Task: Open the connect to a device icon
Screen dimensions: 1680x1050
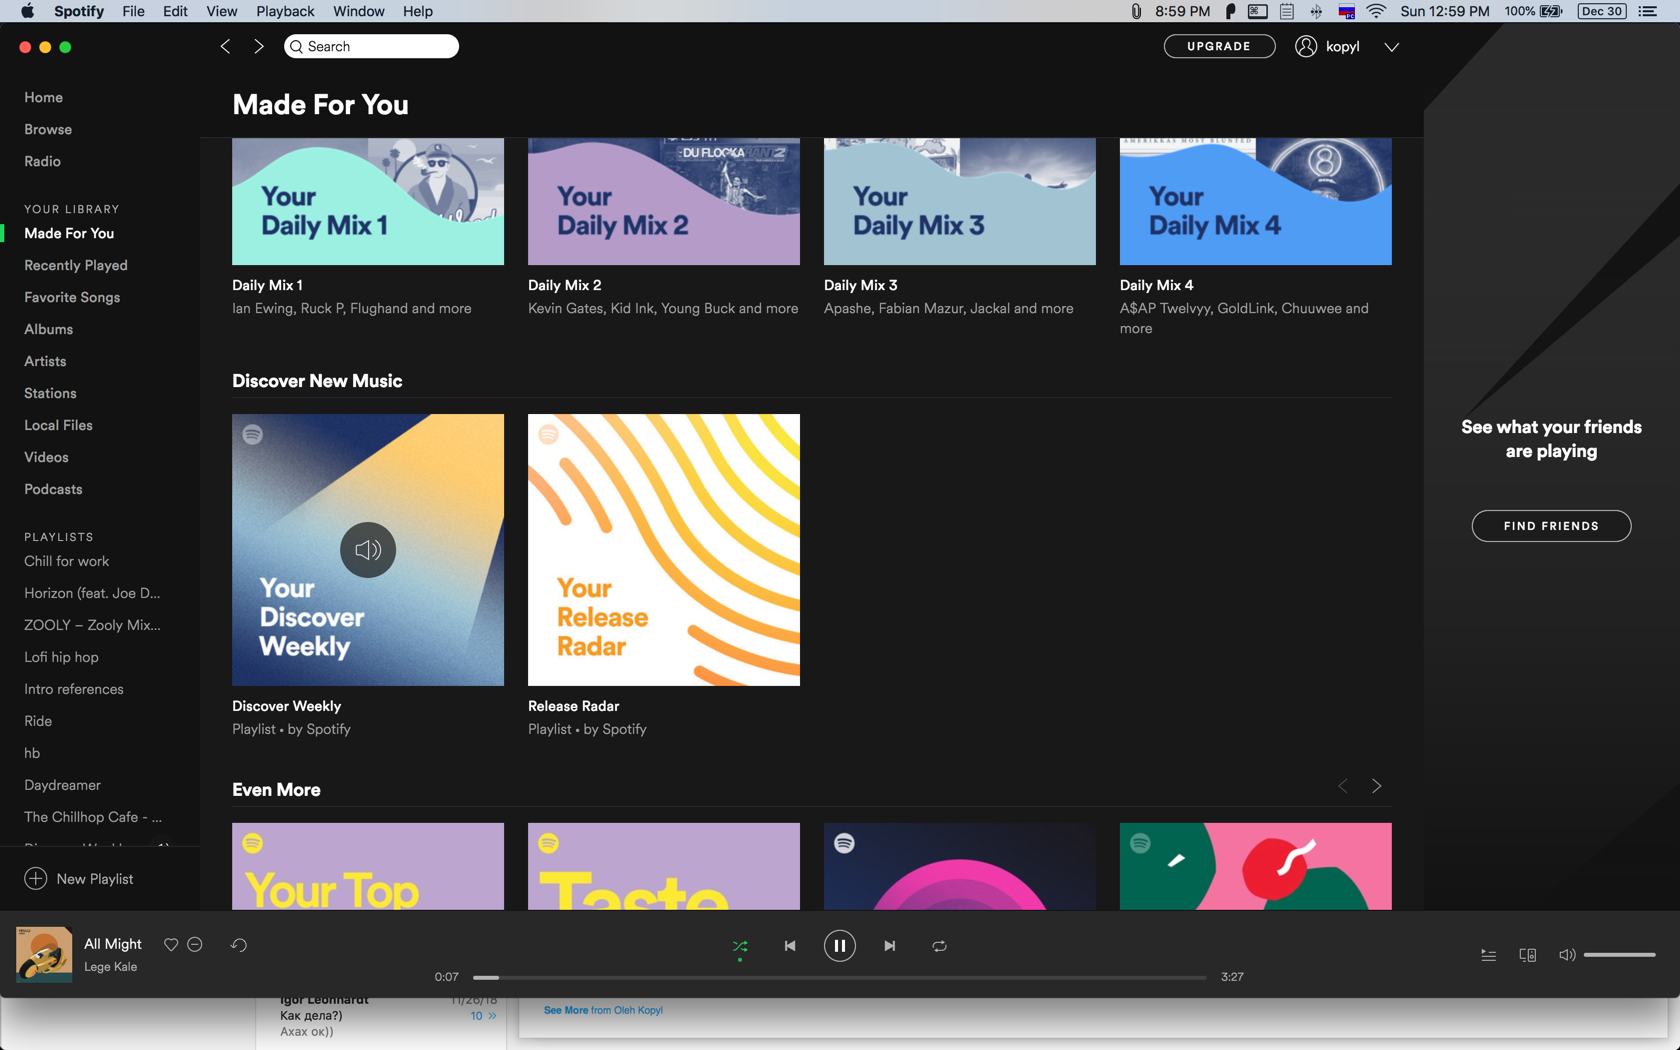Action: 1528,955
